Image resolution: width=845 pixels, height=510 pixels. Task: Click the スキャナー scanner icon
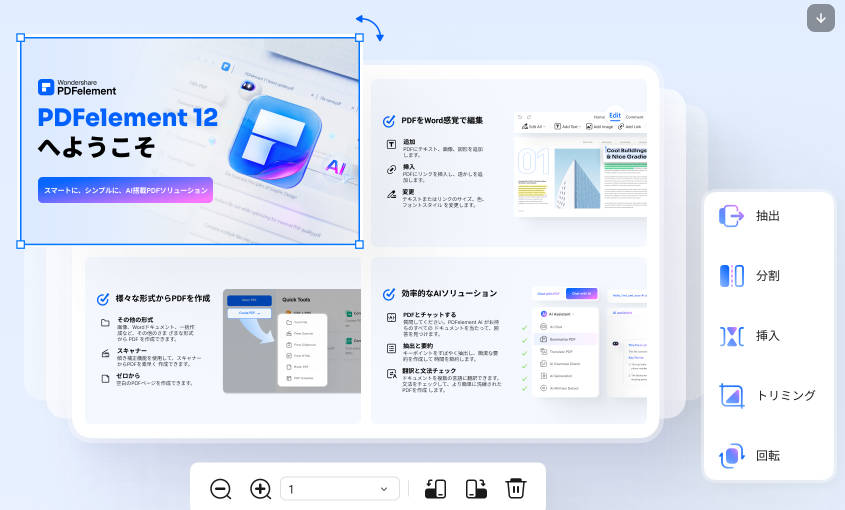pos(106,354)
